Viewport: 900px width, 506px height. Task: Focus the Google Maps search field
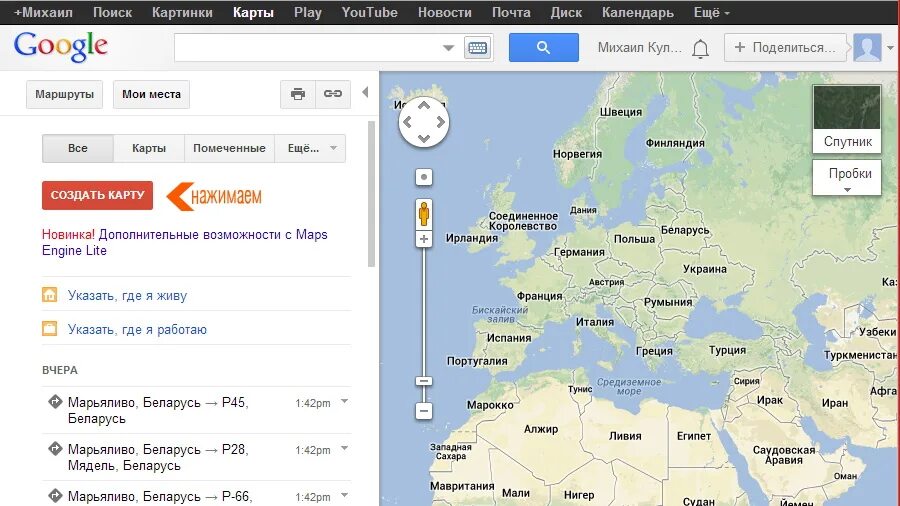pyautogui.click(x=308, y=48)
